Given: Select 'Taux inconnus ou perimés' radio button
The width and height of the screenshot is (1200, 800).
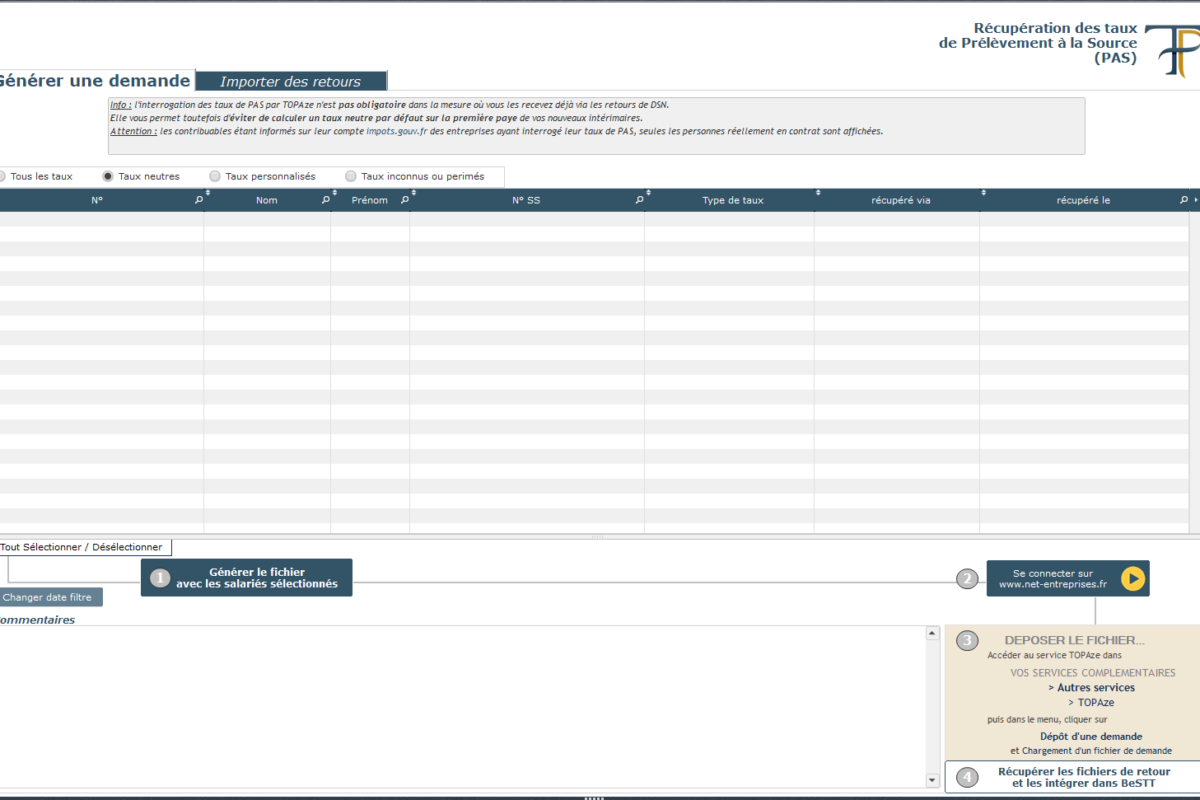Looking at the screenshot, I should (x=351, y=176).
